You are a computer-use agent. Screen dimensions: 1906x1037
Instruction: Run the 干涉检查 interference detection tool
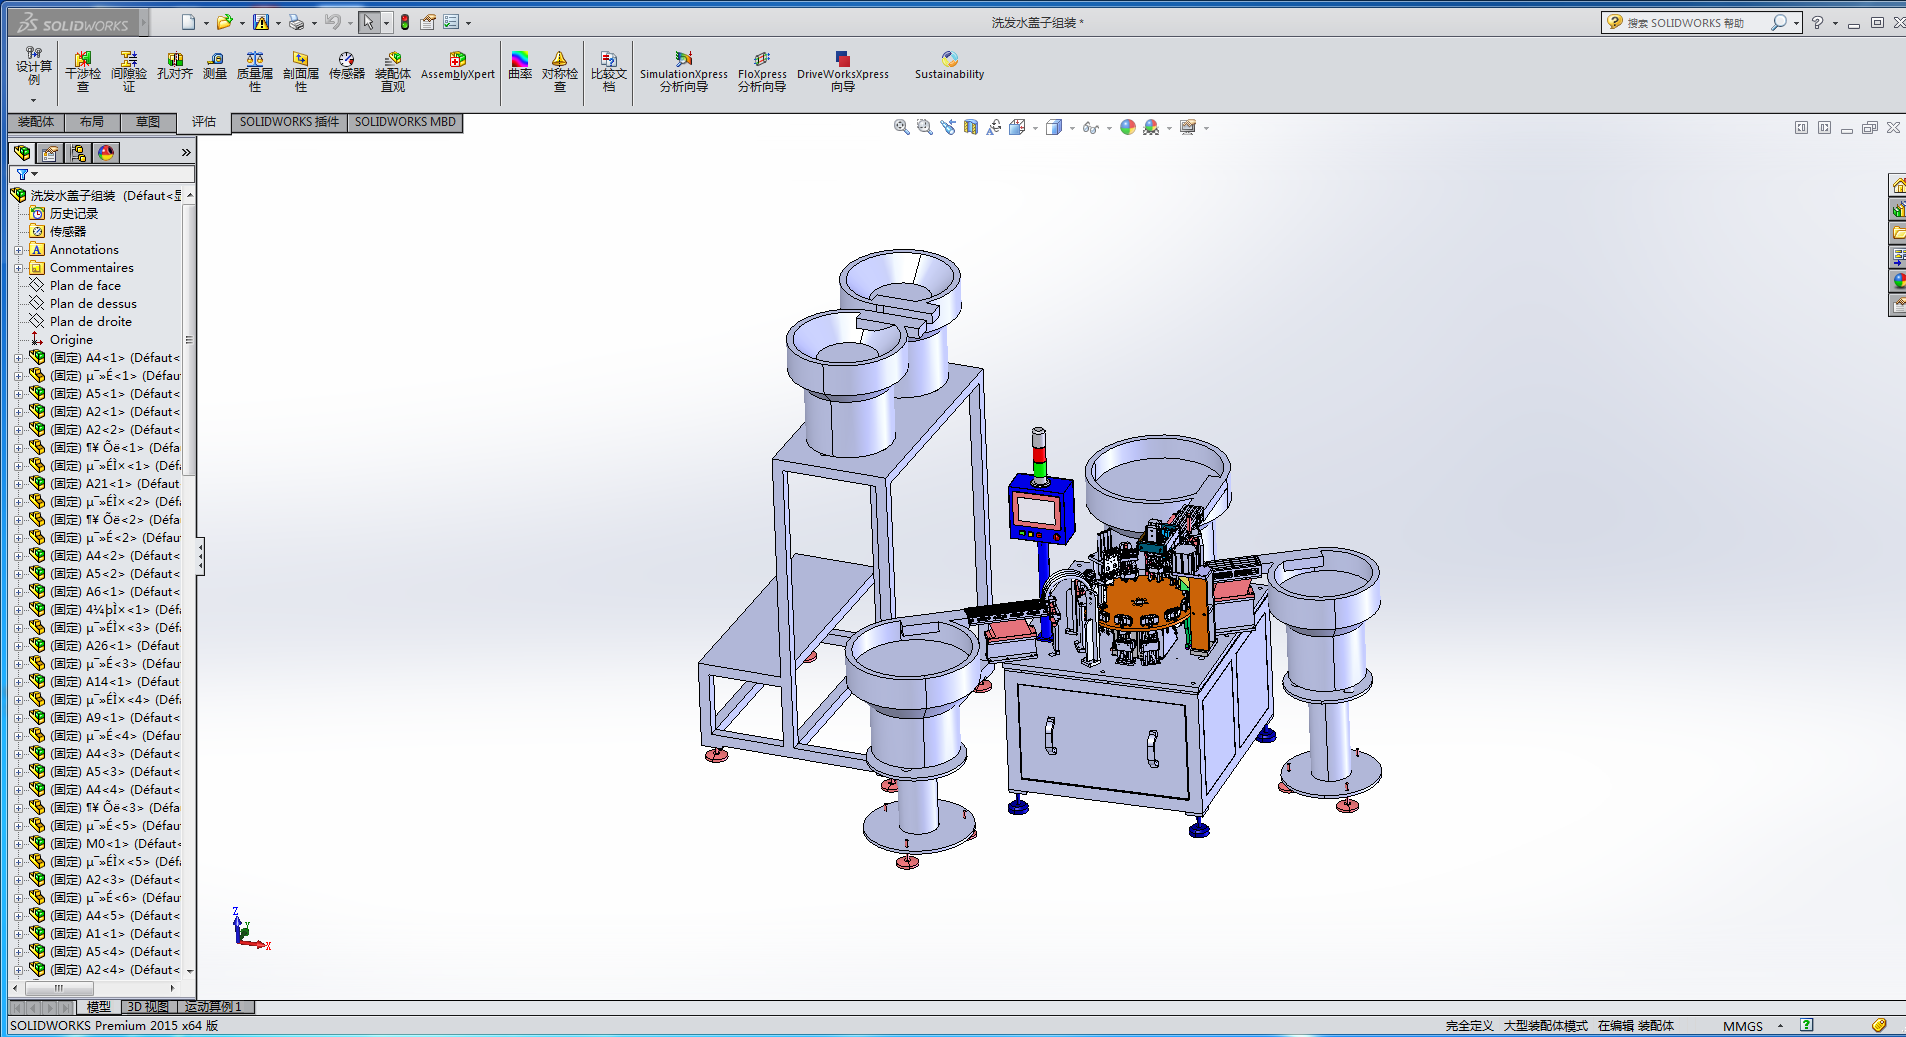(x=83, y=71)
